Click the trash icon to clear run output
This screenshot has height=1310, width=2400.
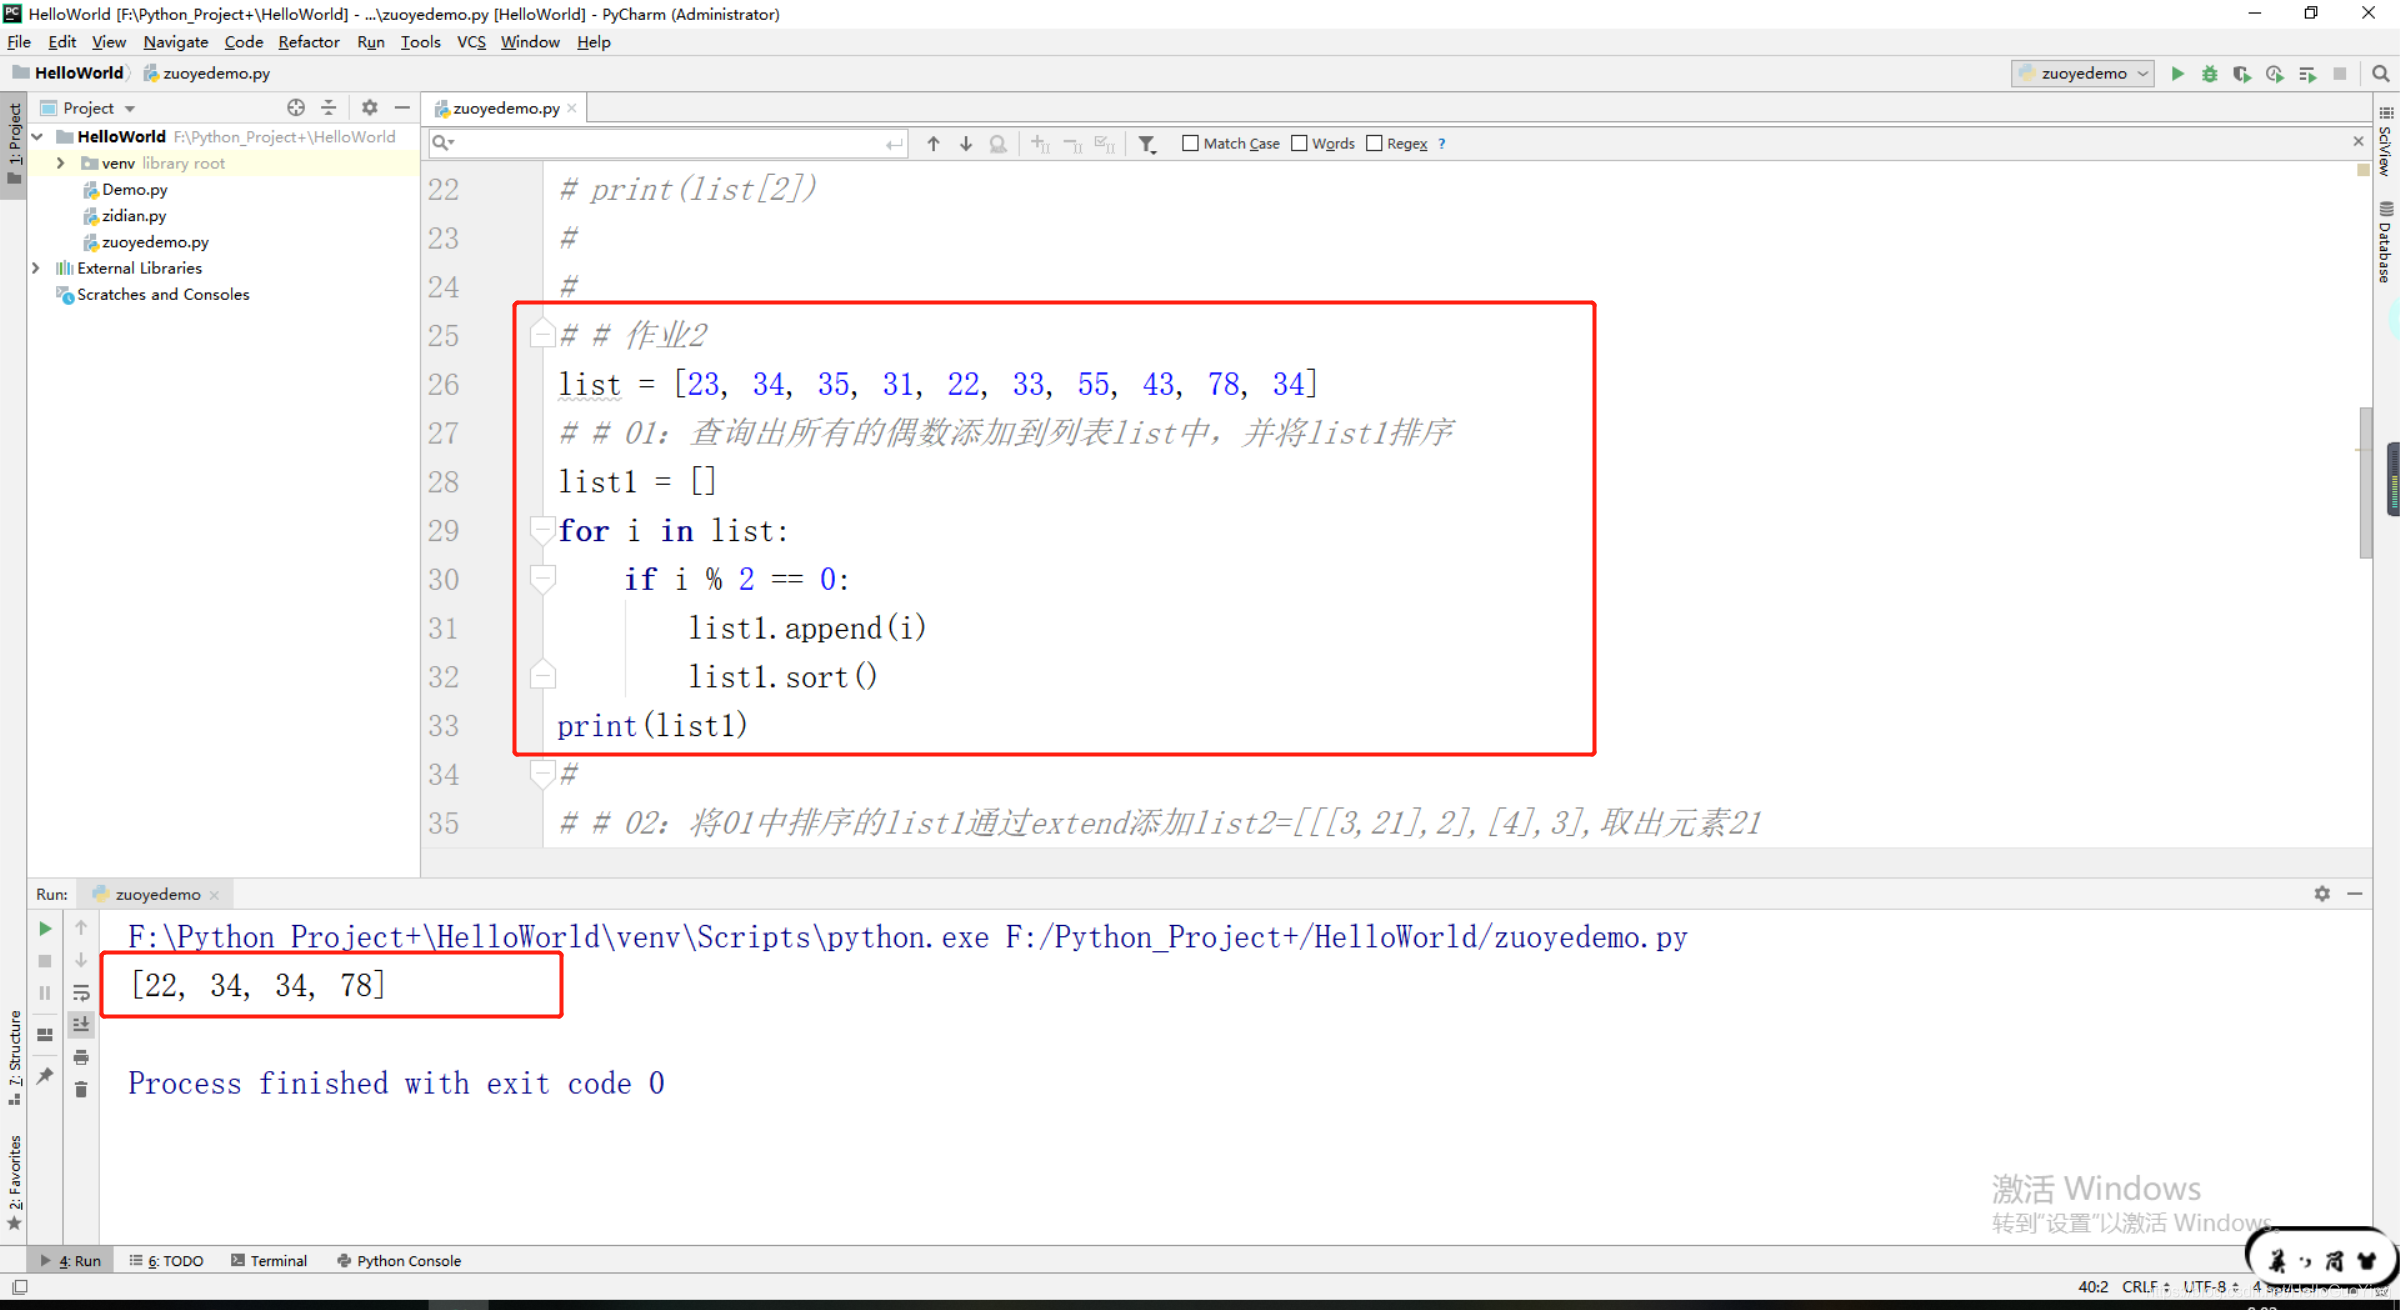pos(81,1089)
